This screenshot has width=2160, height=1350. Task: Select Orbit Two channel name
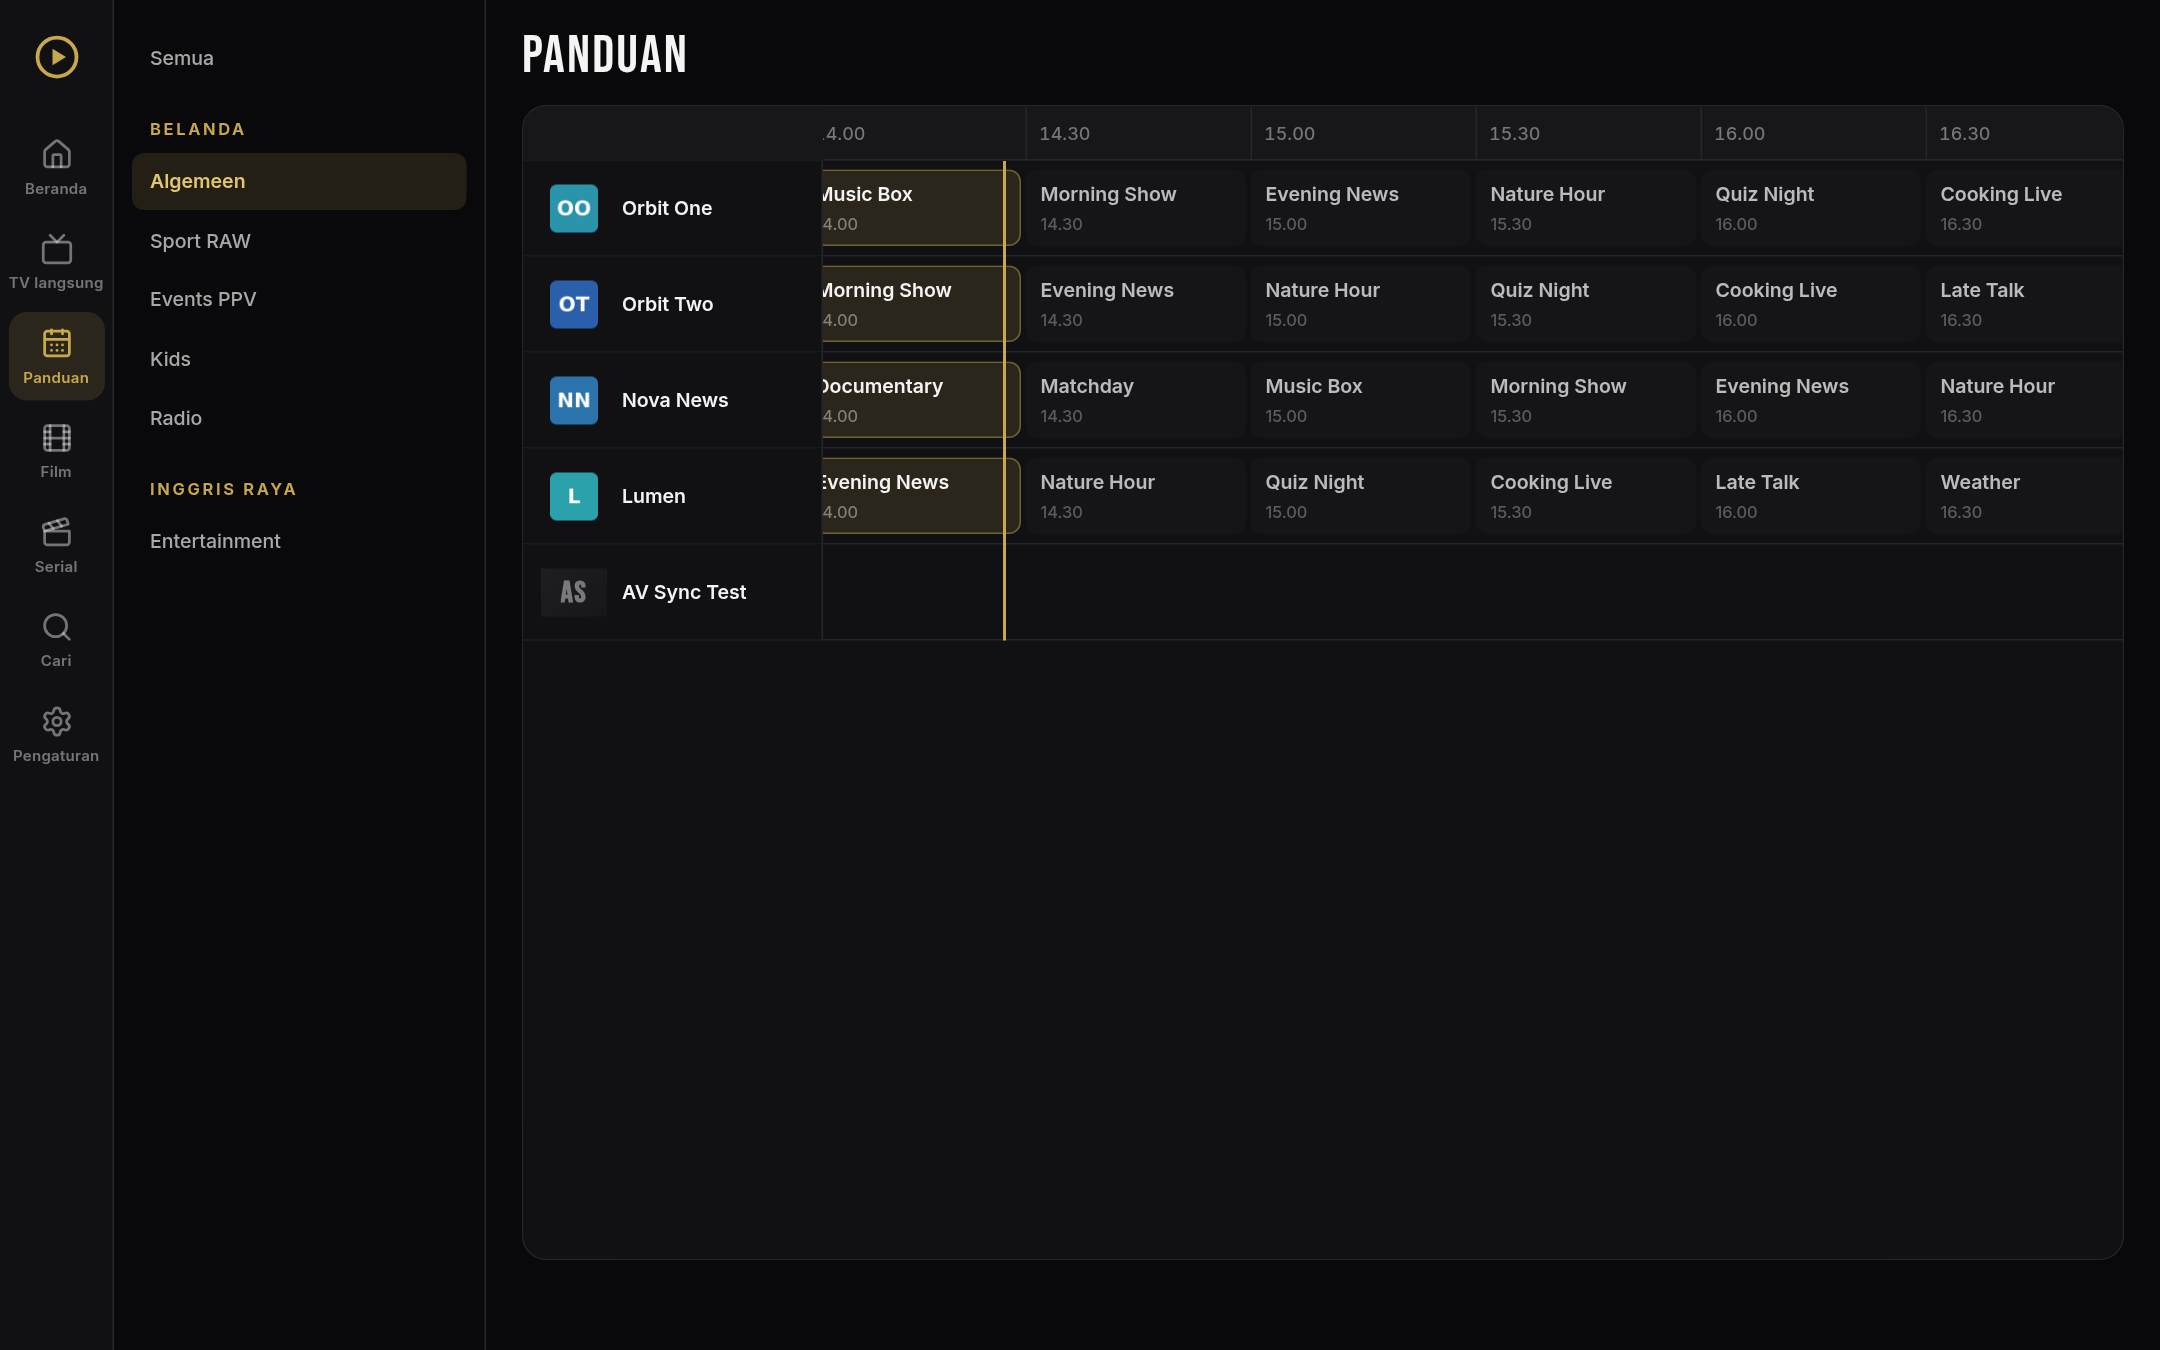(667, 304)
